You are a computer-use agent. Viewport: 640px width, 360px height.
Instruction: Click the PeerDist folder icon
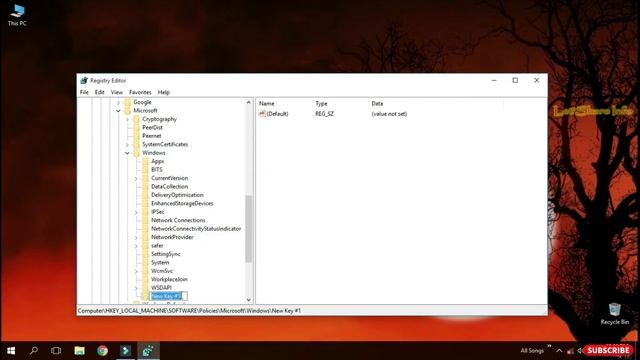click(x=136, y=127)
